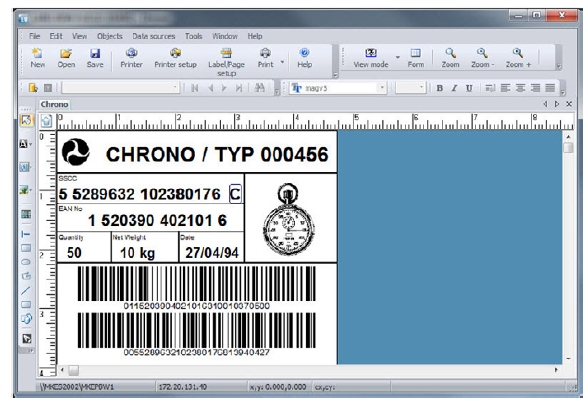Open the font name dropdown
Screen dimensions: 588x406
pyautogui.click(x=382, y=88)
